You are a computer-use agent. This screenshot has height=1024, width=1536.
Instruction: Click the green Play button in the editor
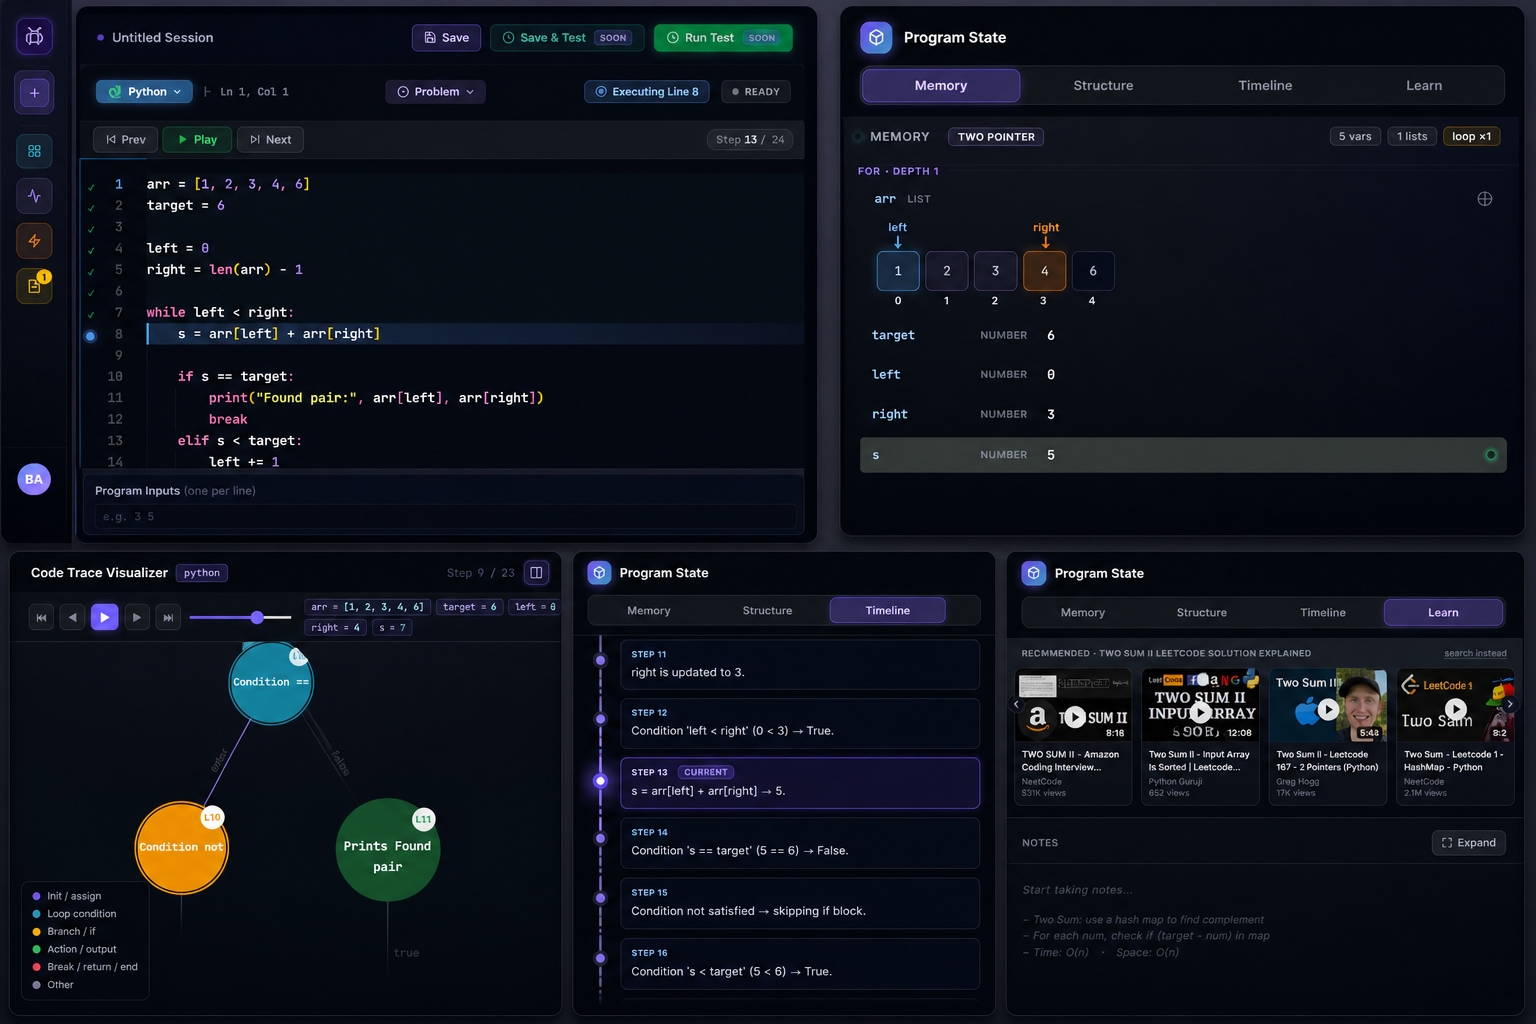pos(197,140)
